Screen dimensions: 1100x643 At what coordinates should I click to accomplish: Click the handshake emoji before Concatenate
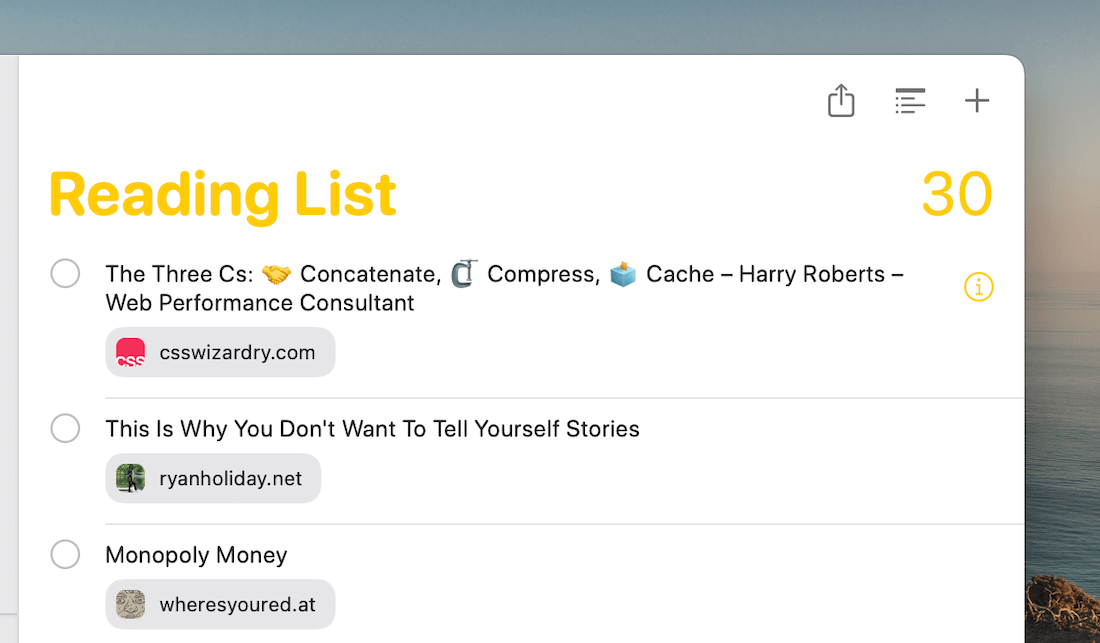[x=276, y=274]
